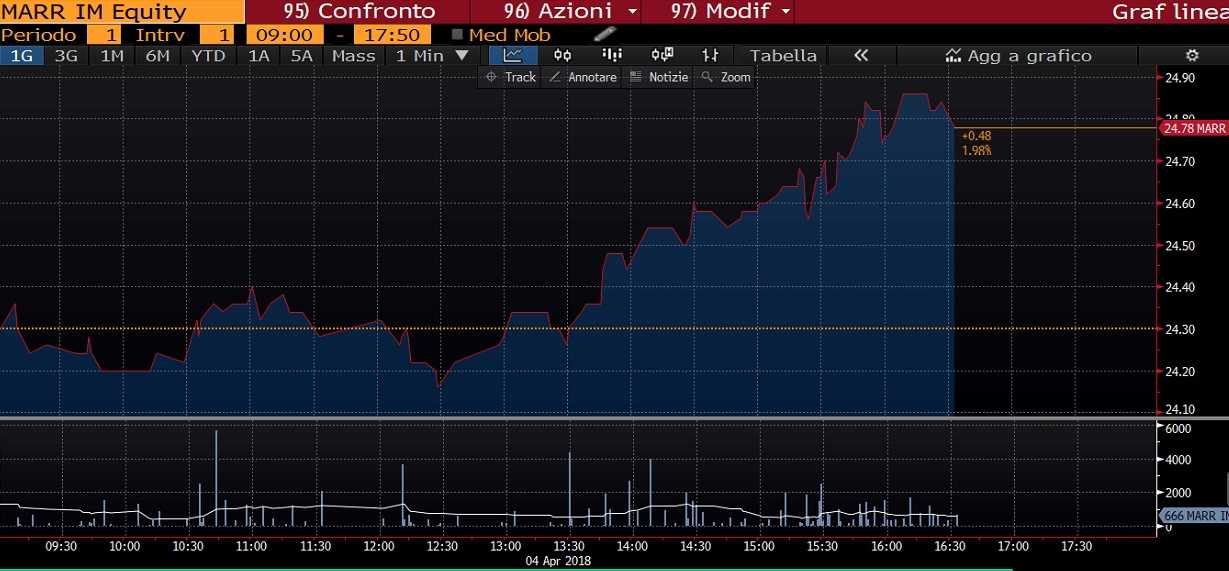Select the line chart type icon

coord(512,56)
